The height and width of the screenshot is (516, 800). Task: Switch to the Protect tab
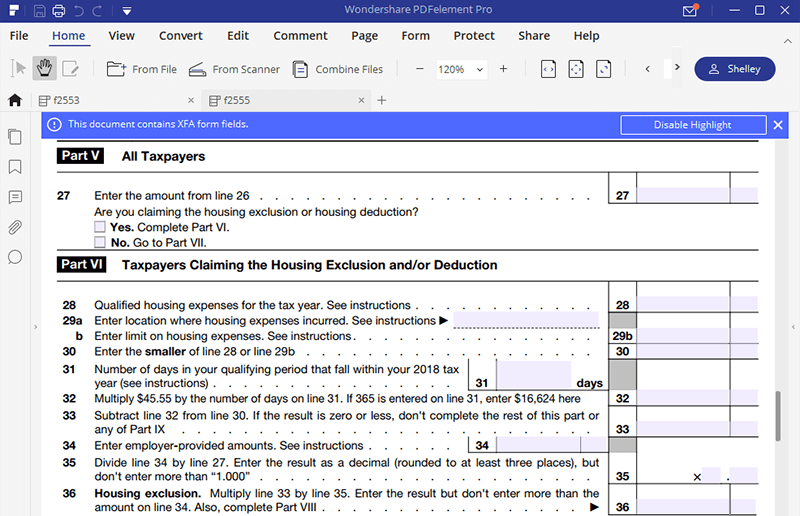pyautogui.click(x=474, y=36)
